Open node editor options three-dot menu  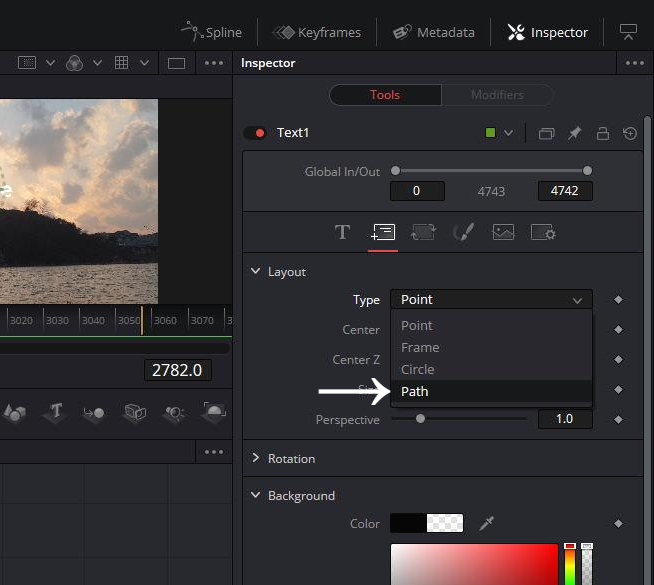pos(214,452)
